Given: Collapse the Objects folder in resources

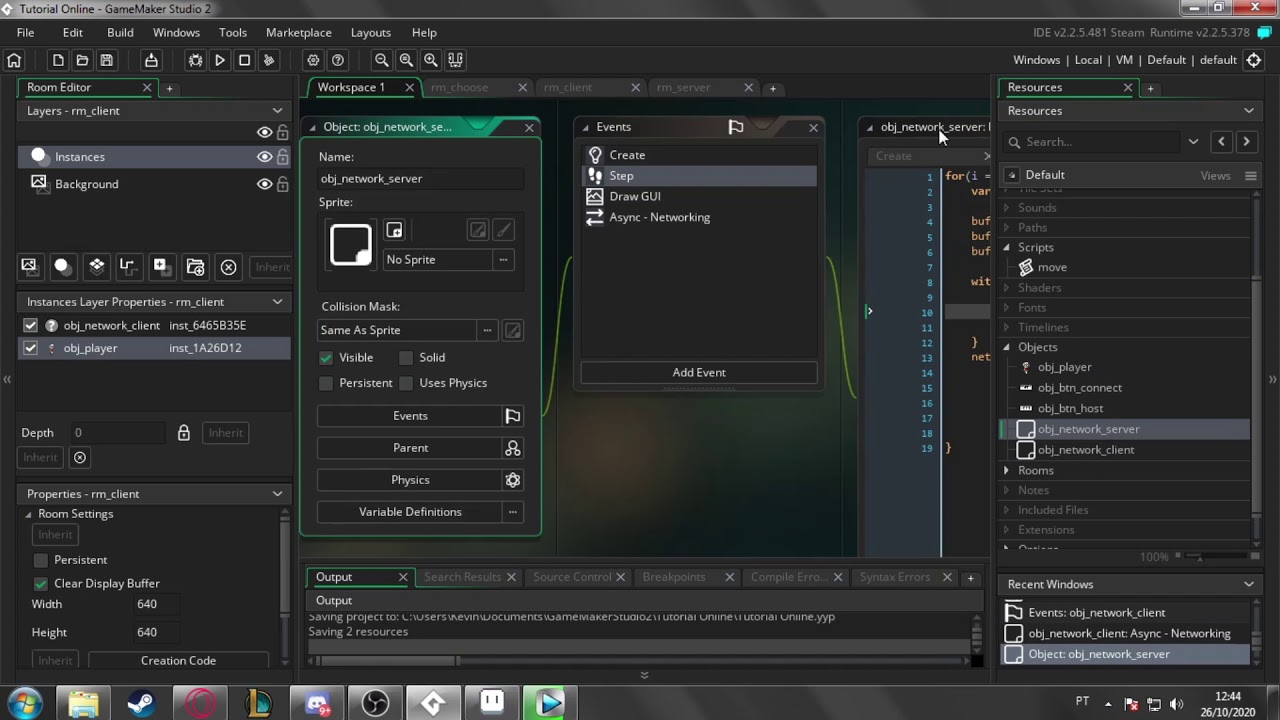Looking at the screenshot, I should (x=1007, y=348).
